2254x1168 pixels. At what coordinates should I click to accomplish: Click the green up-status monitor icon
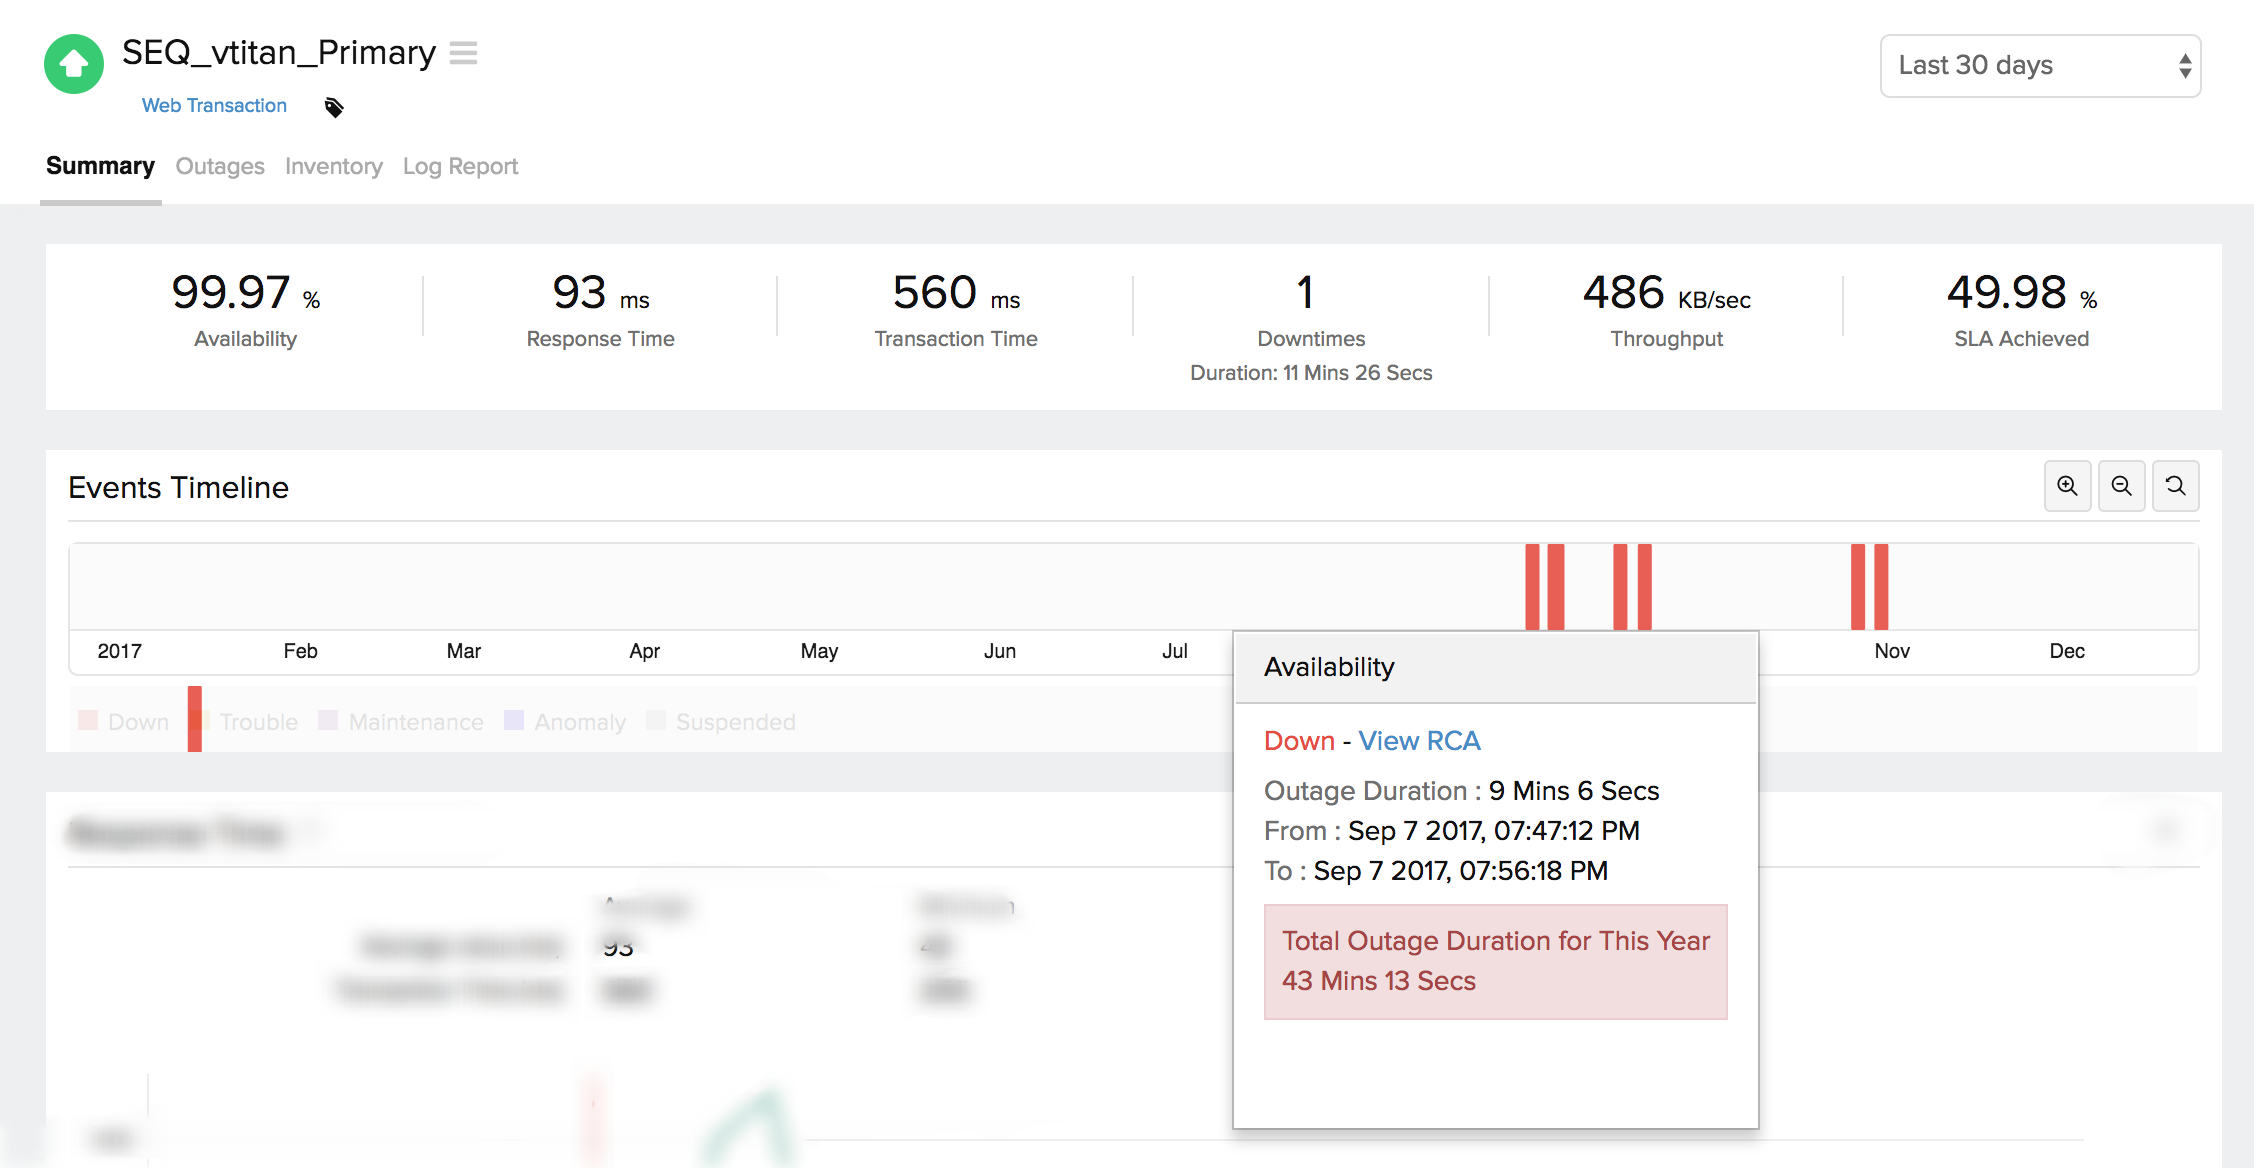(x=74, y=64)
